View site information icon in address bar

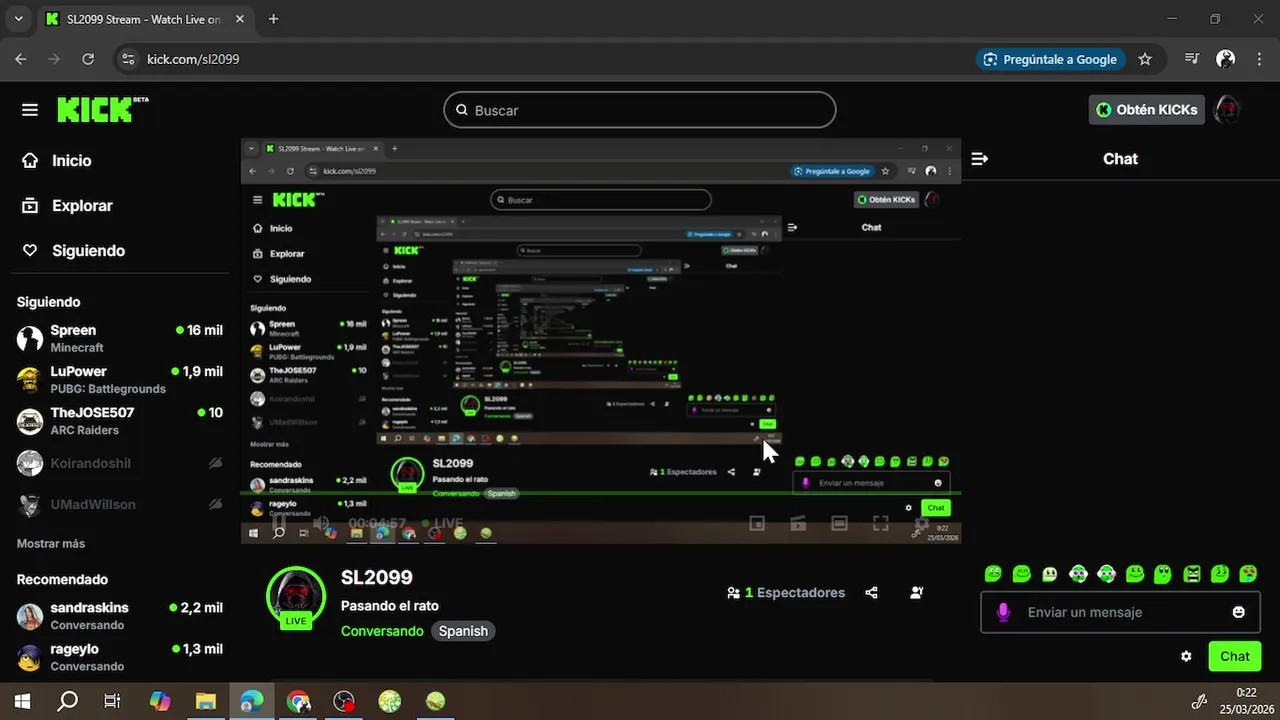point(128,59)
